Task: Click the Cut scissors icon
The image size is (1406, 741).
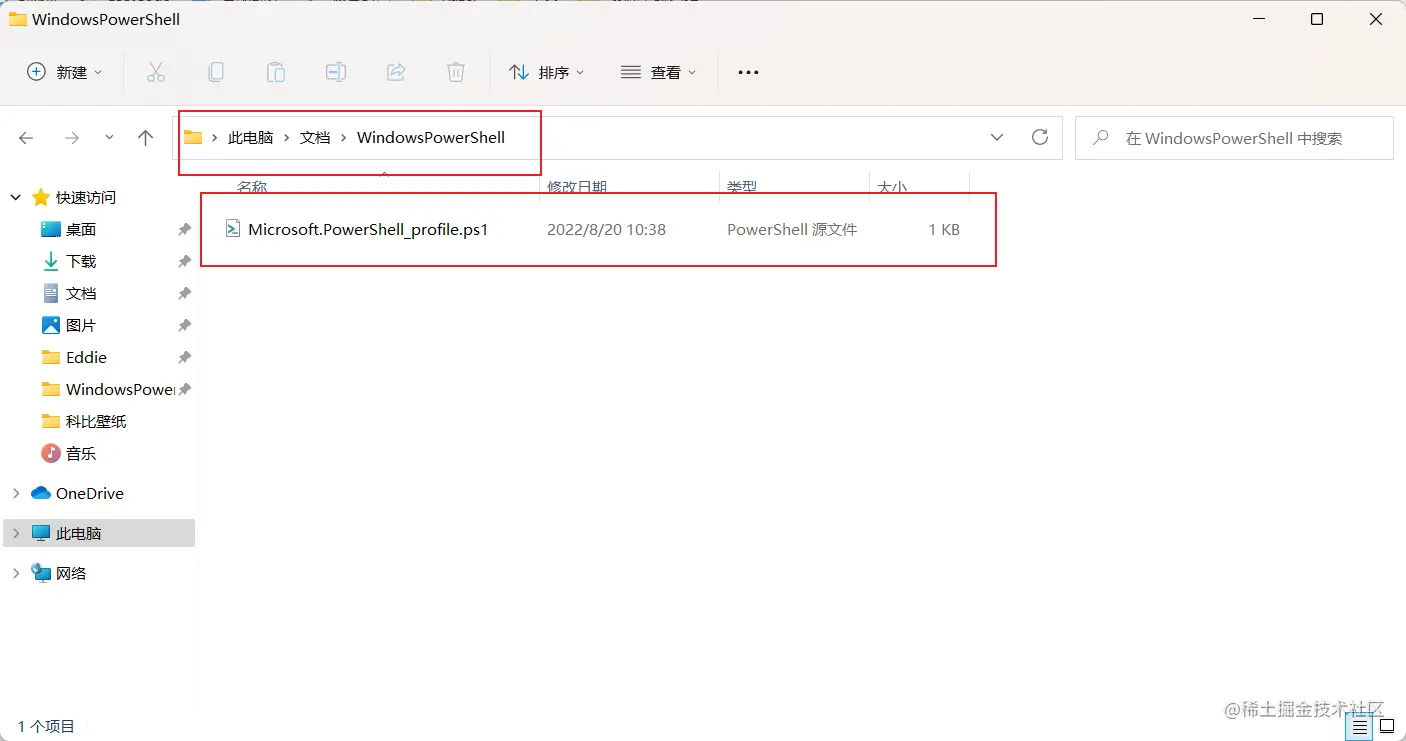Action: 155,72
